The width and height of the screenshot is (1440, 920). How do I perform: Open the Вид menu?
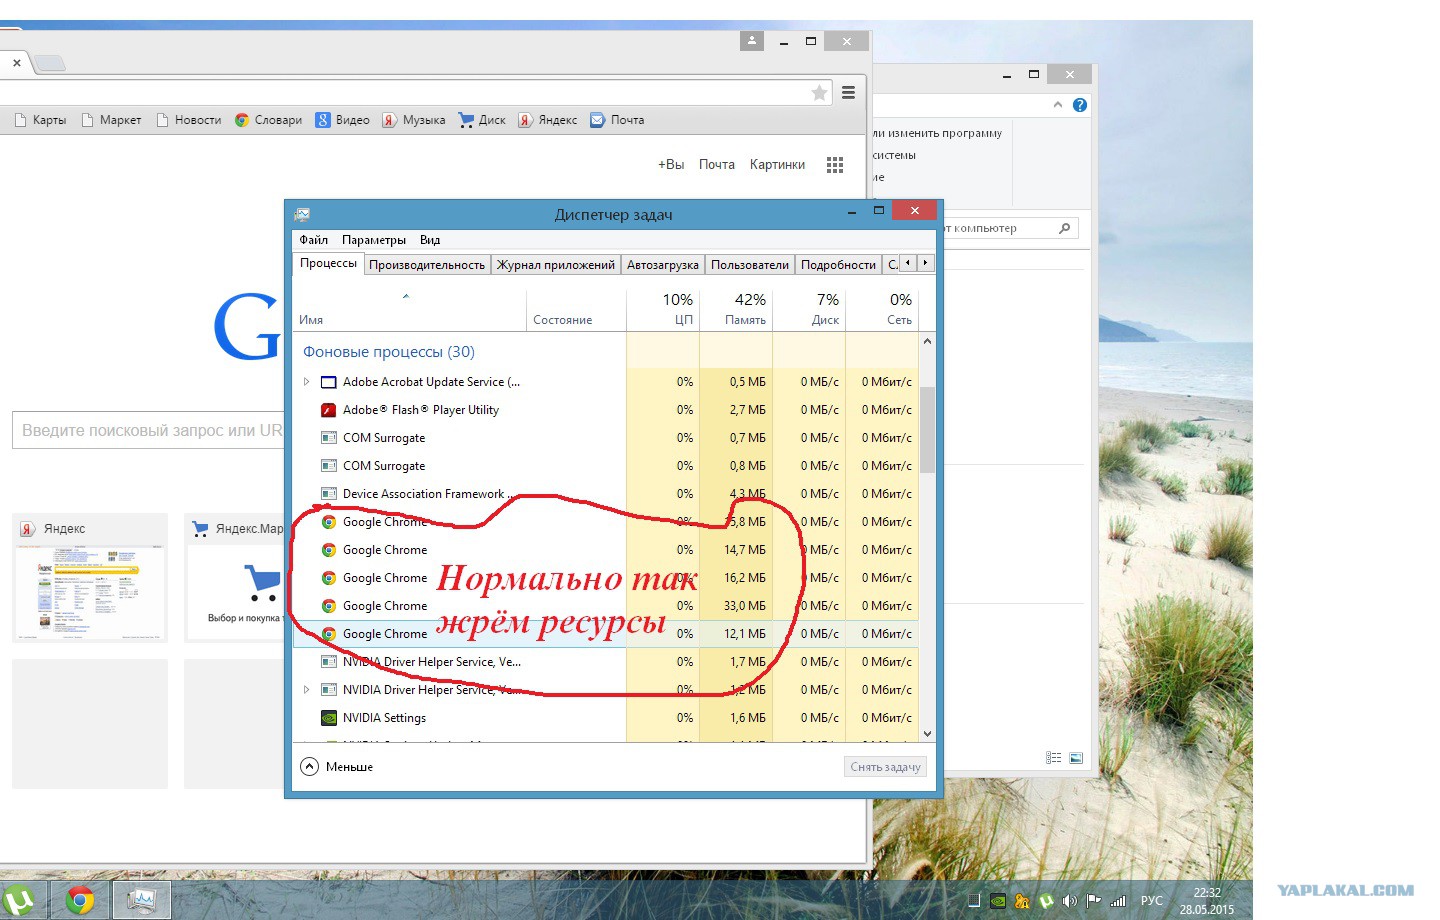tap(430, 240)
